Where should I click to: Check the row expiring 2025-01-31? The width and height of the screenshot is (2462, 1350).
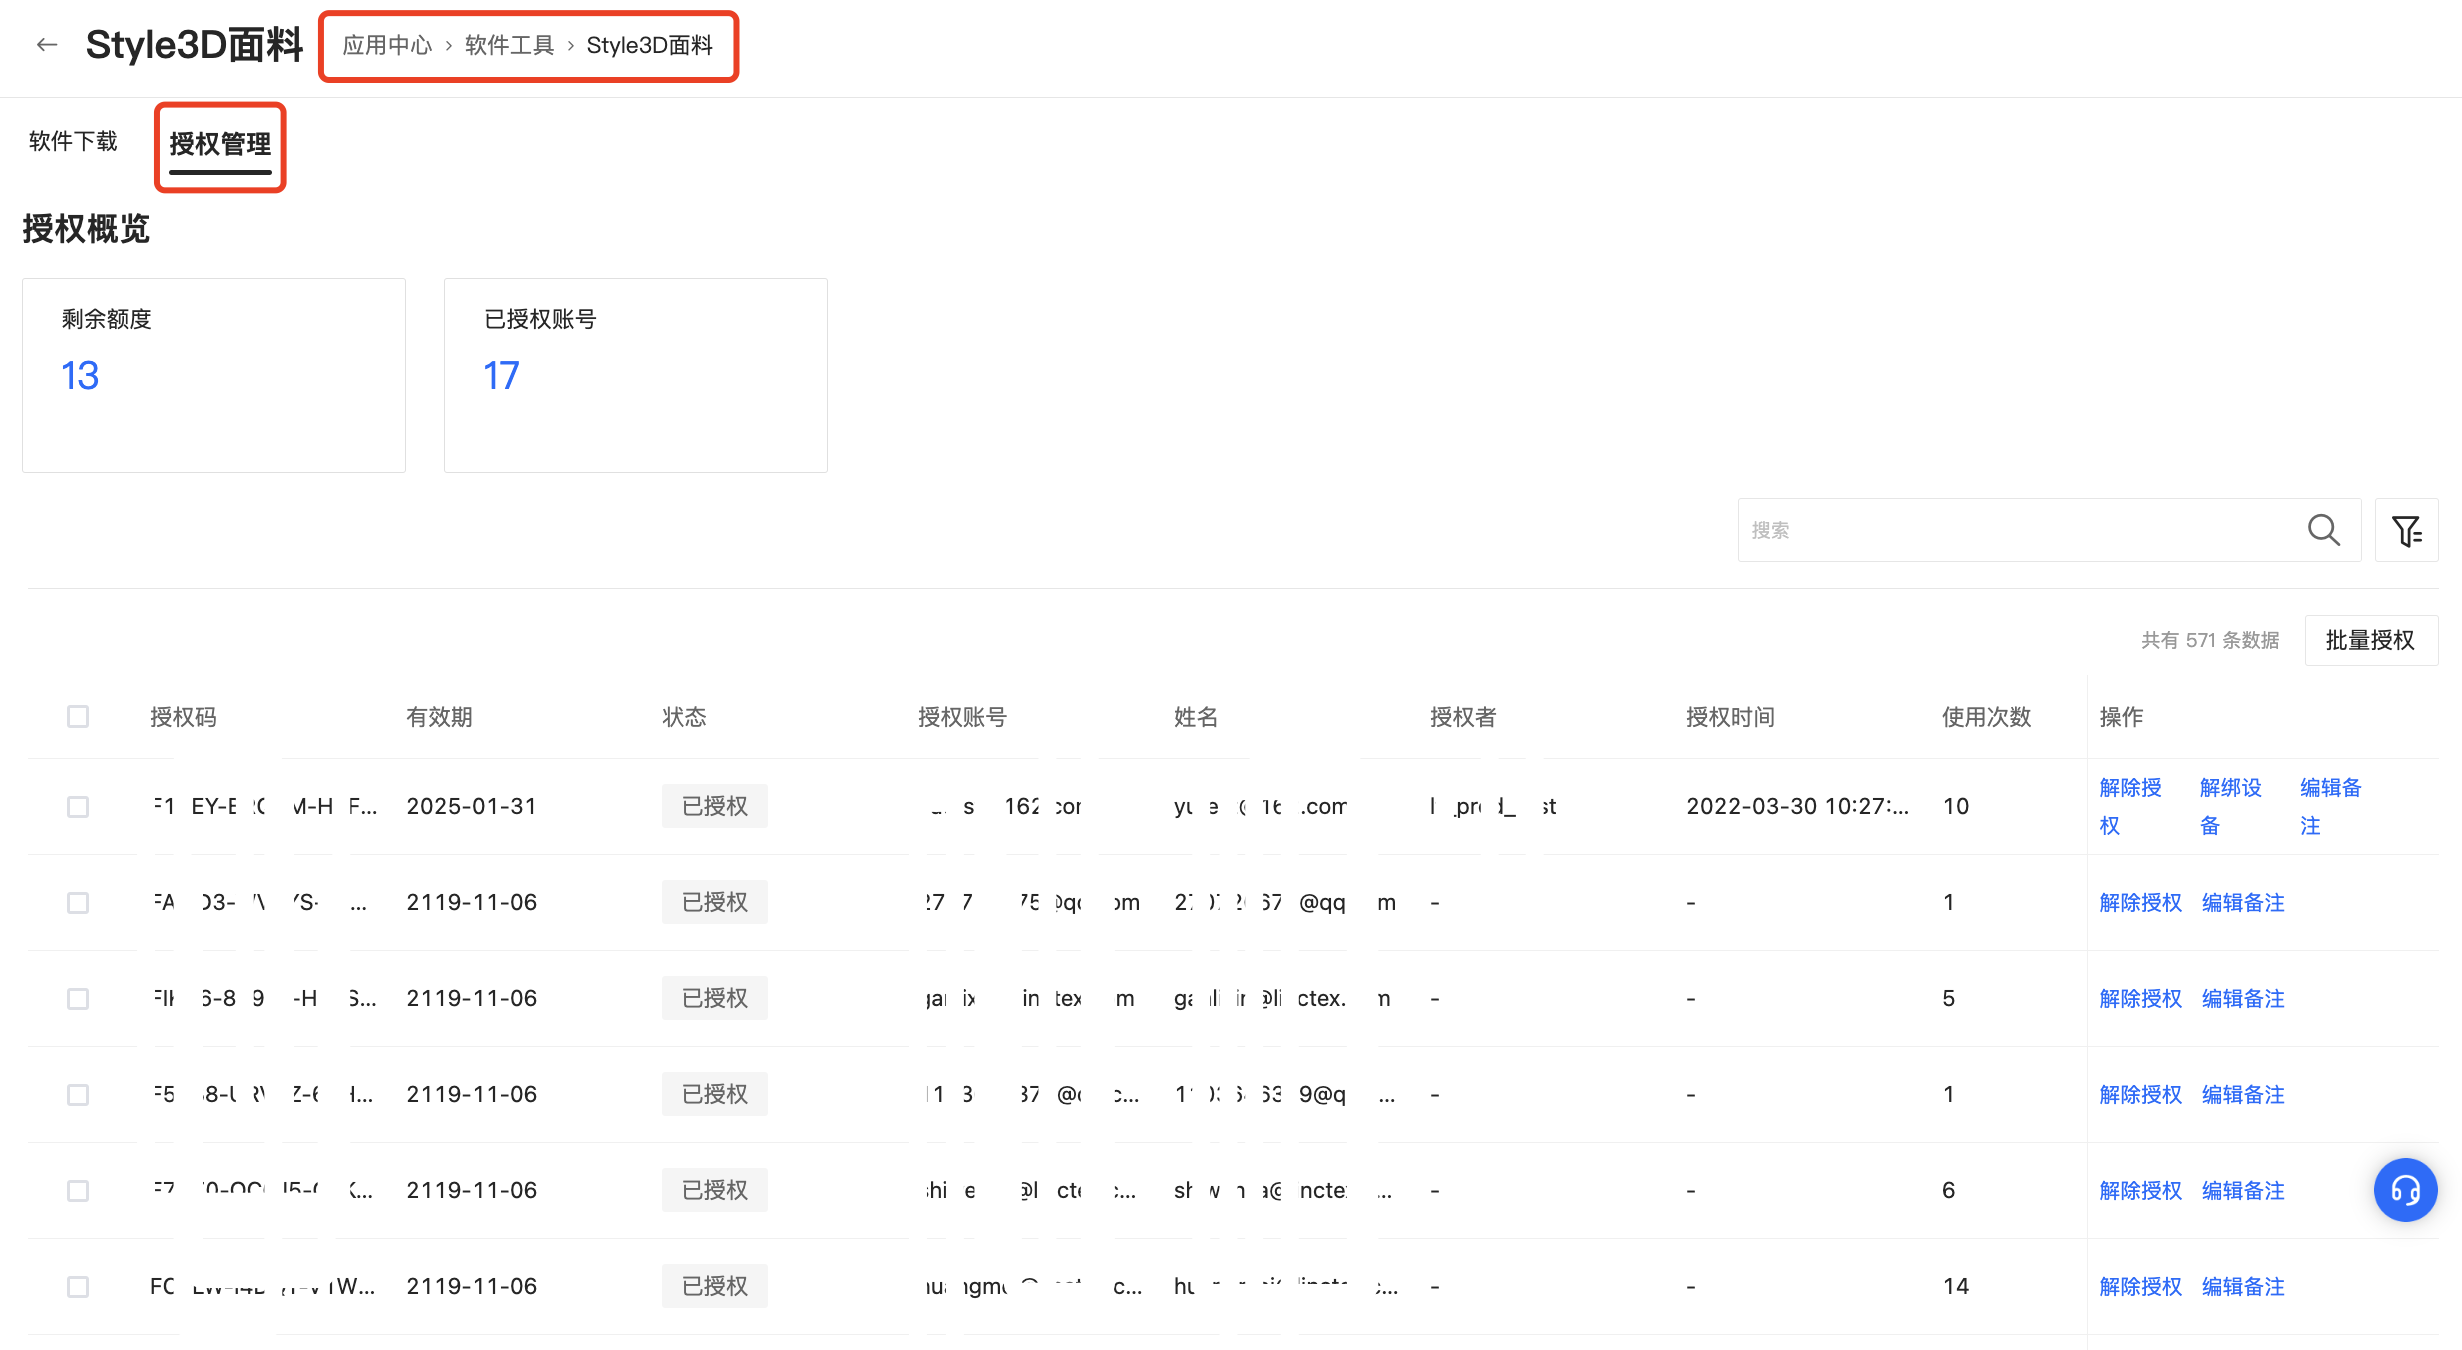[78, 807]
